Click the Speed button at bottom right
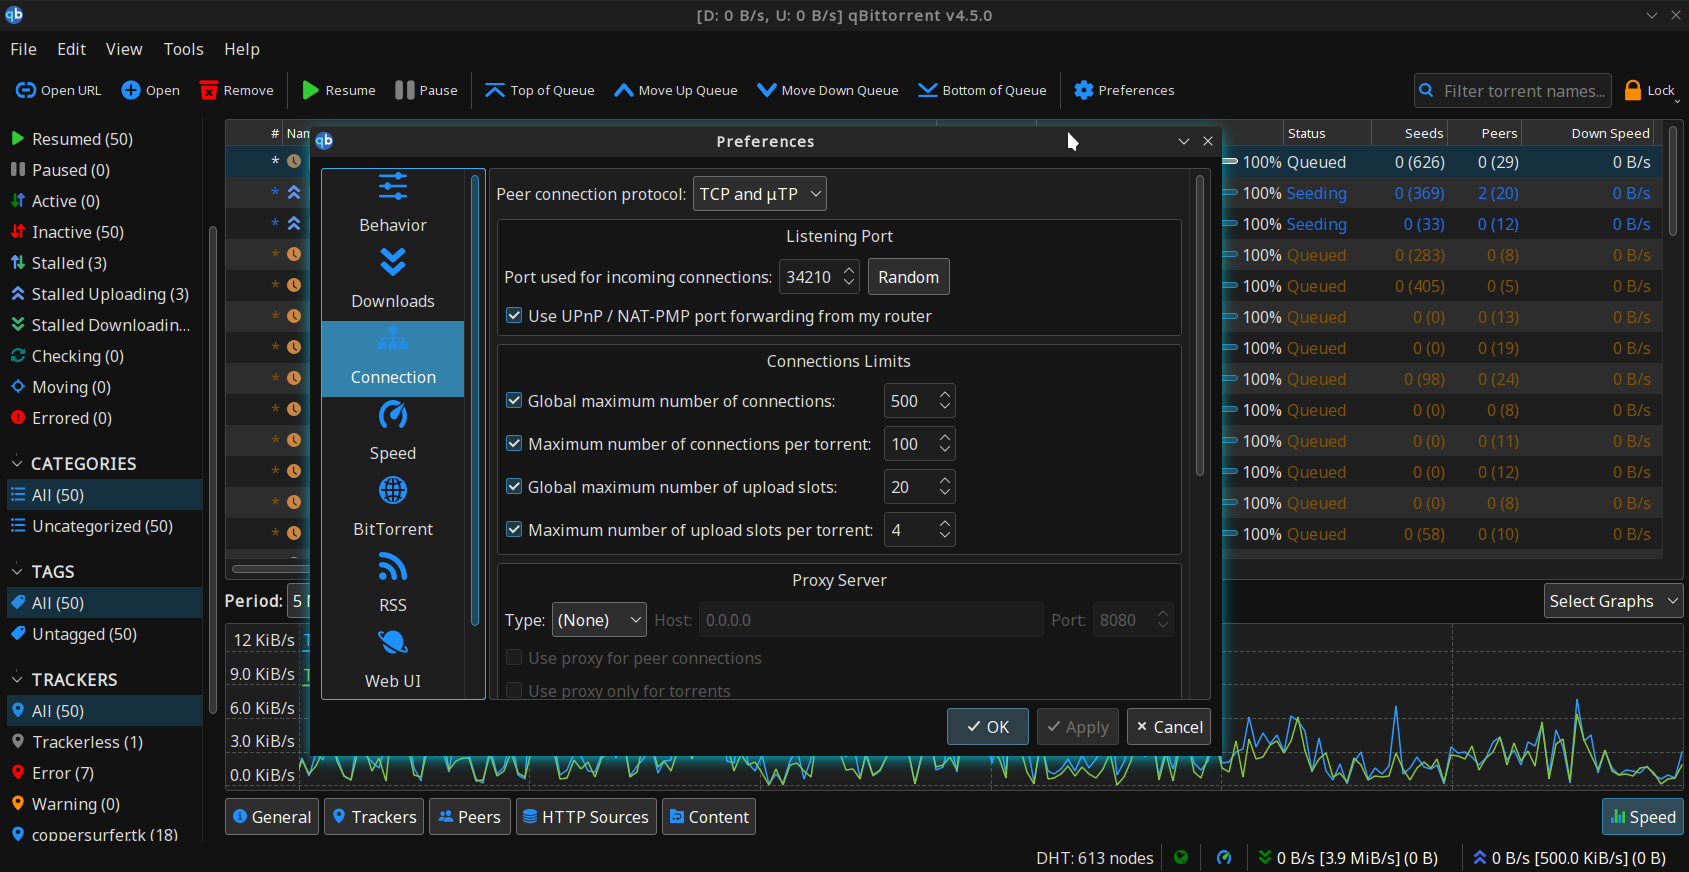Screen dimensions: 1689x872 (1643, 817)
